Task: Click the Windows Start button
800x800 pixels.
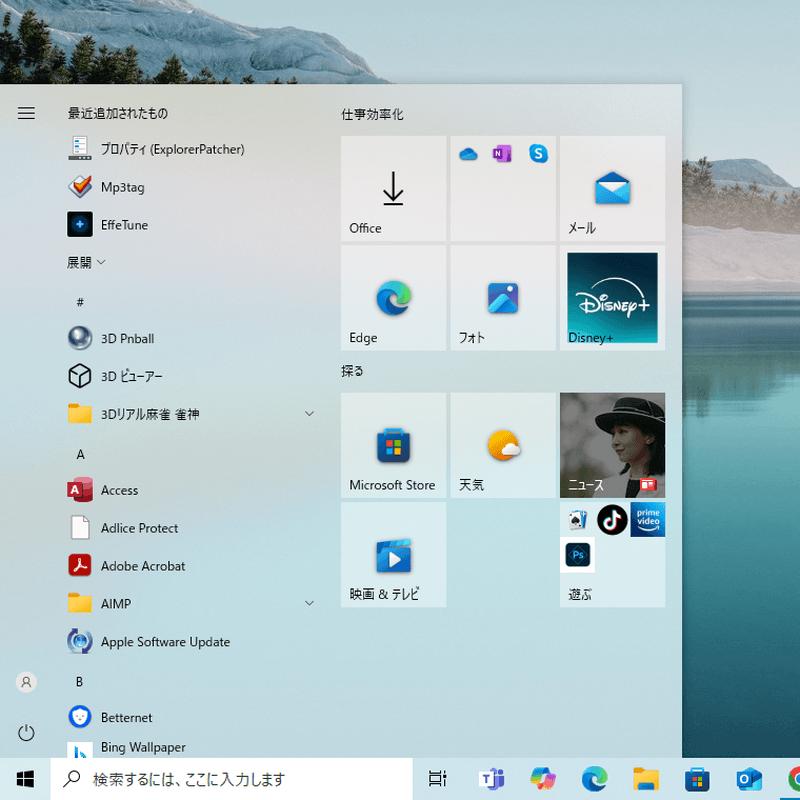Action: 25,779
